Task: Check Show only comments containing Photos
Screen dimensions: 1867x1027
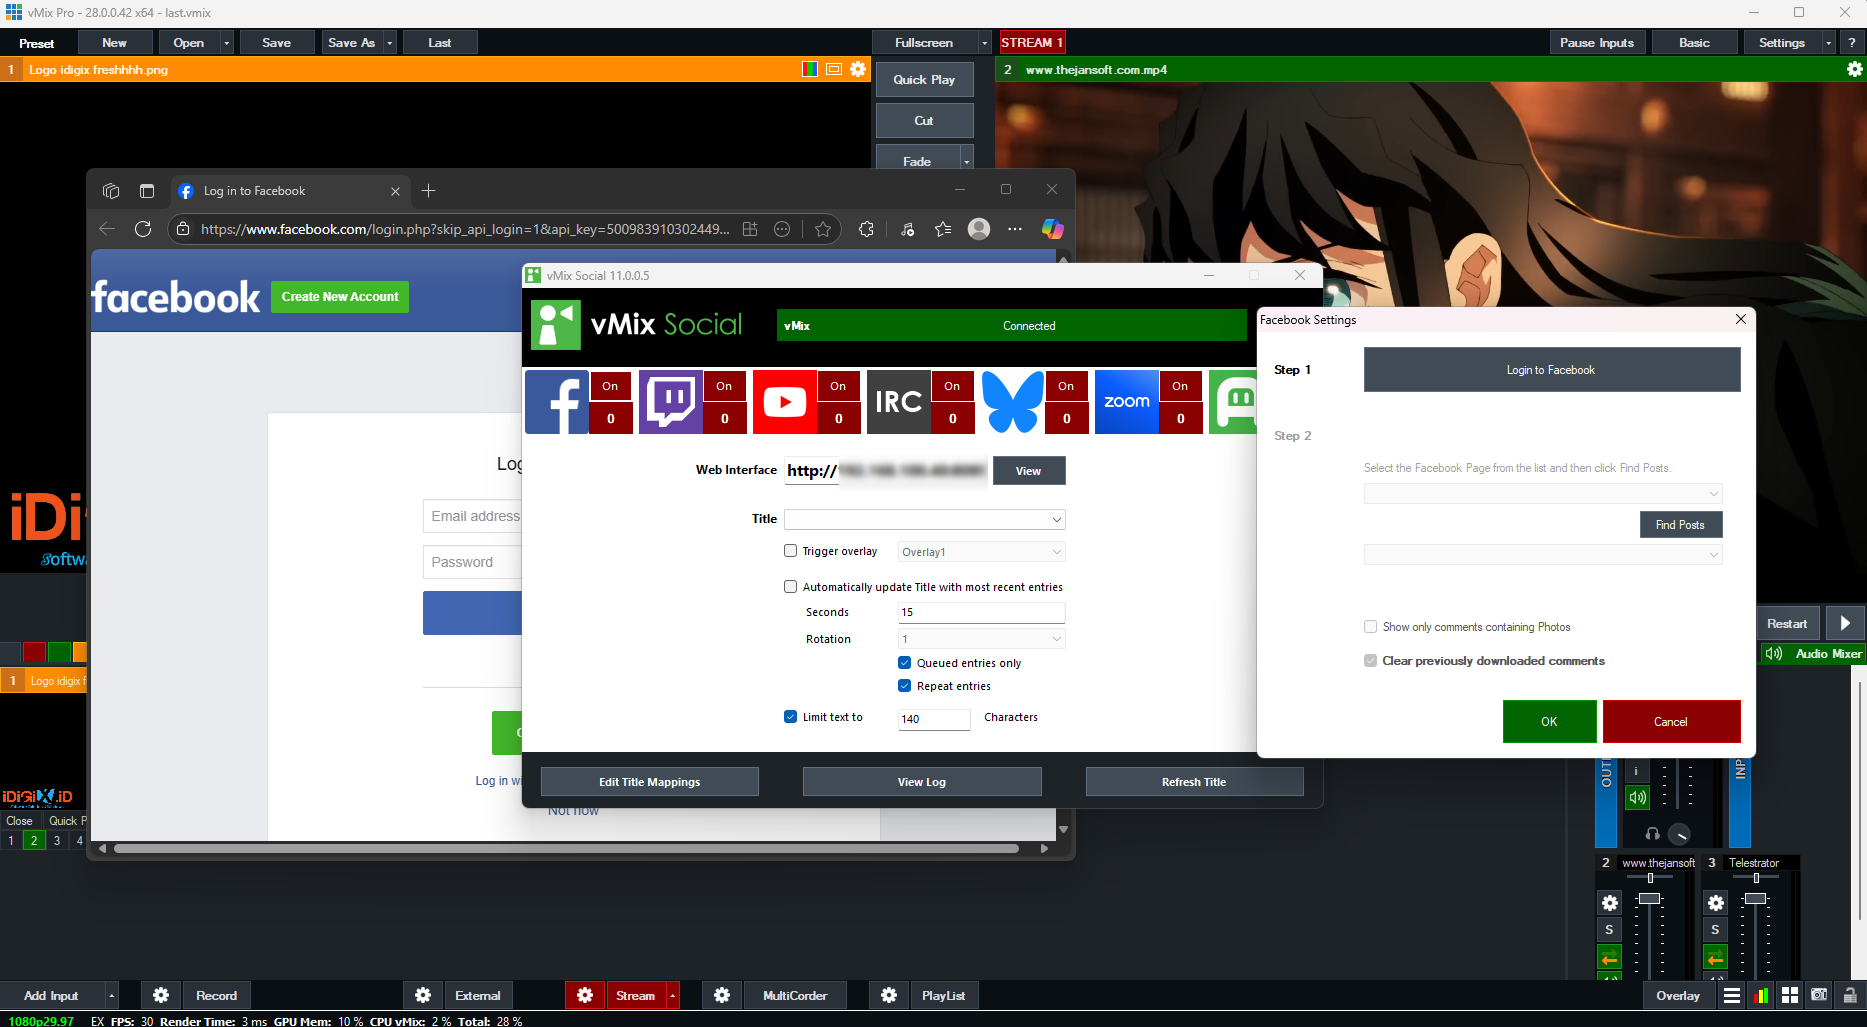Action: [1371, 627]
